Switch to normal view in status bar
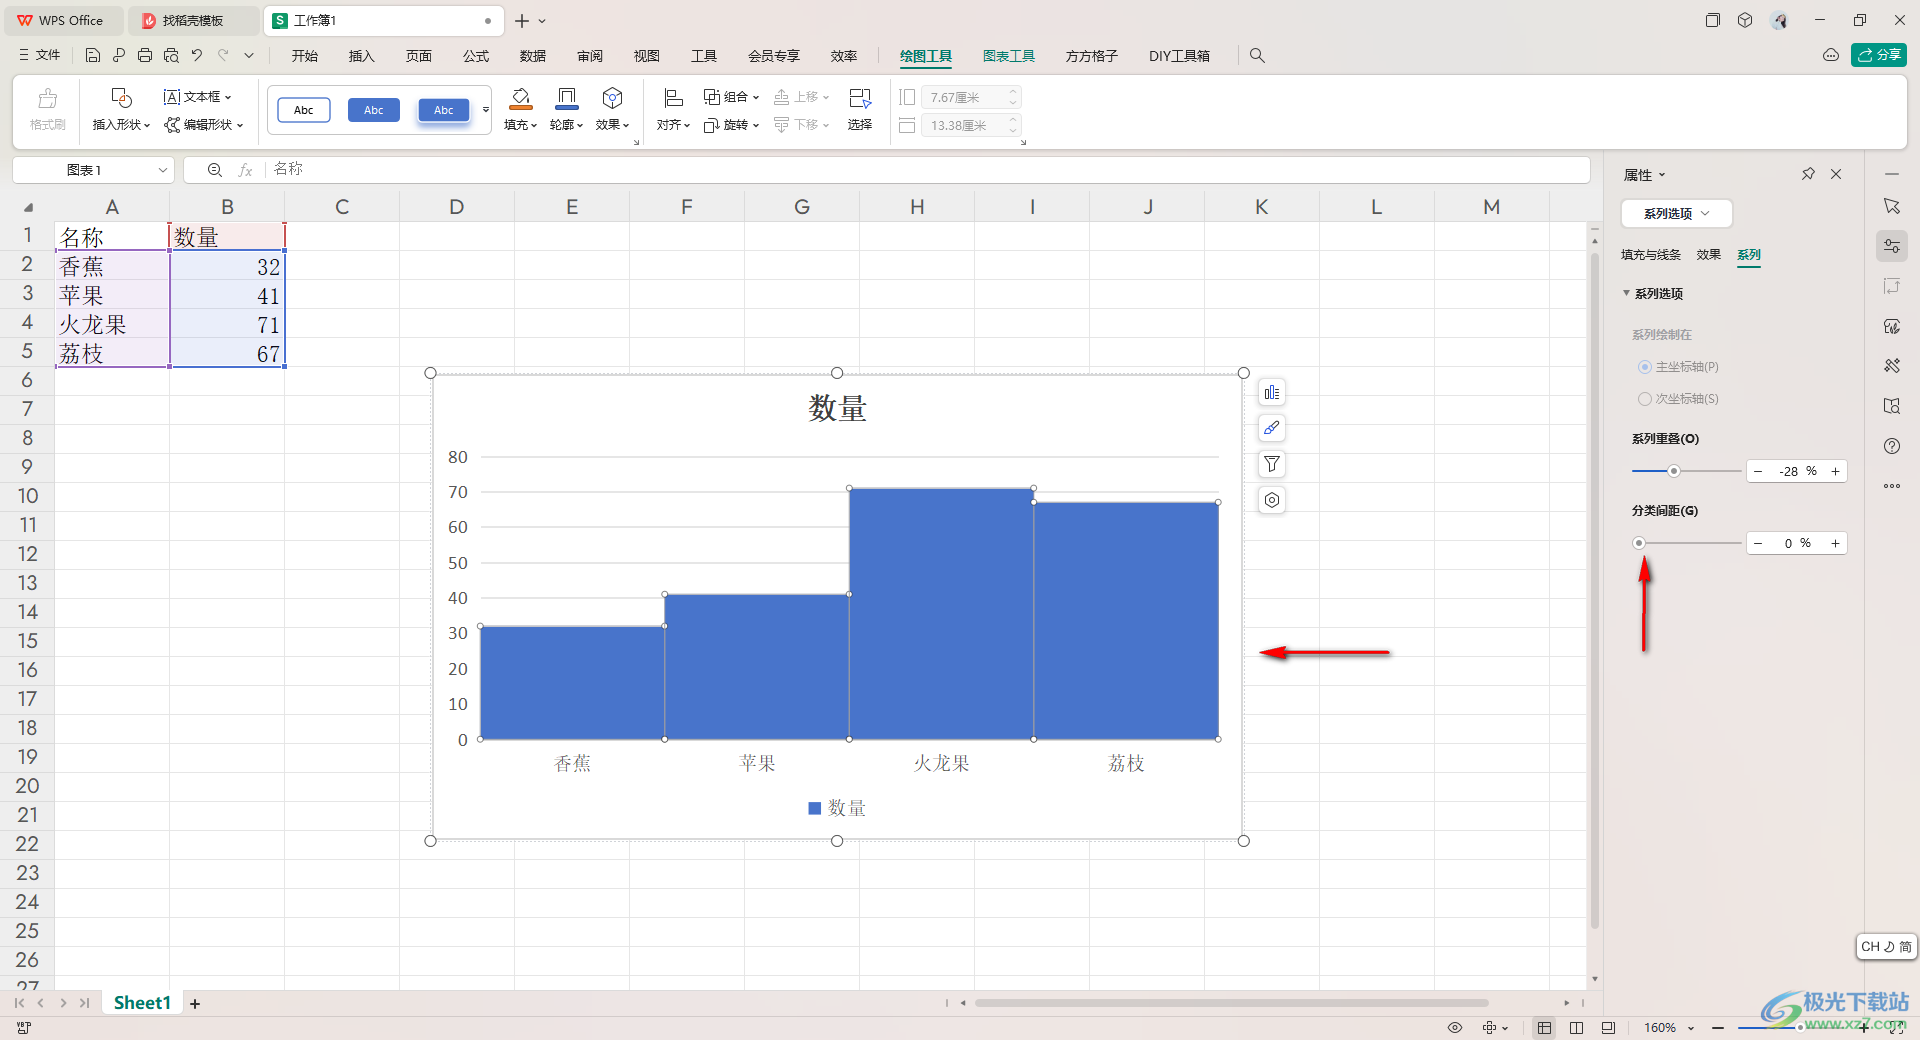Screen dimensions: 1920x1040 1545,1028
